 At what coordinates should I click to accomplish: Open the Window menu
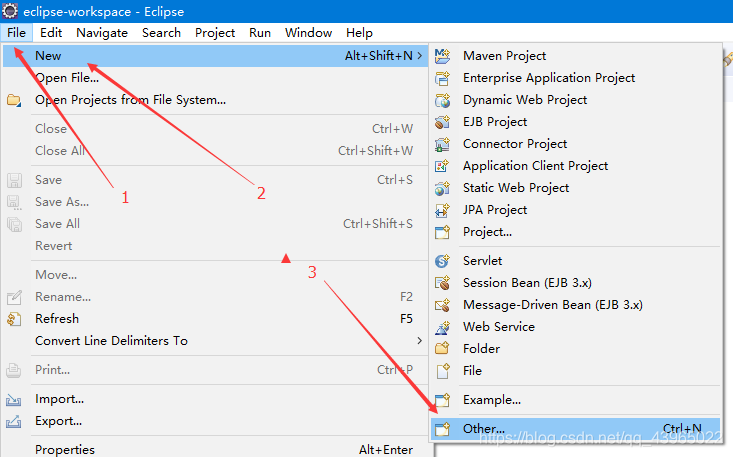tap(309, 33)
